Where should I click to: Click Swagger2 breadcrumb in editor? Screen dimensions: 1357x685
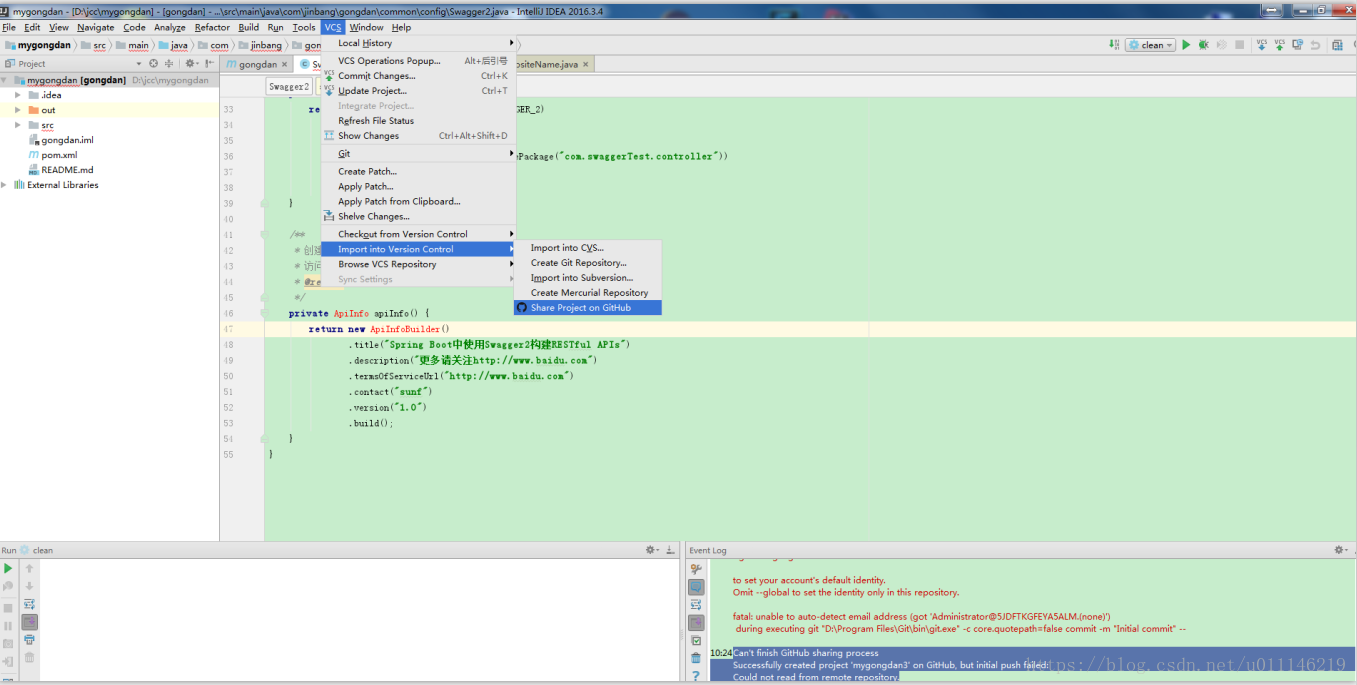289,87
